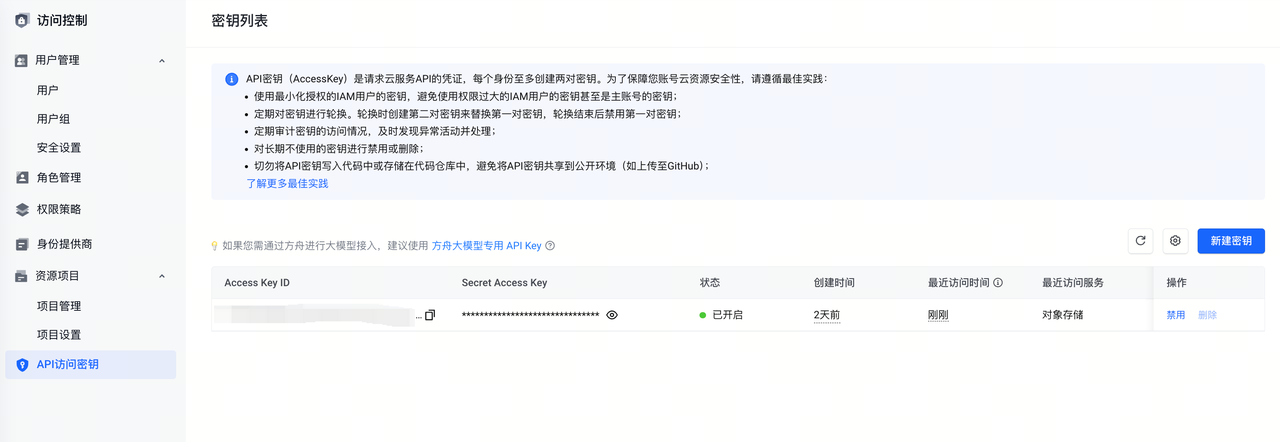Screen dimensions: 1280x442
Task: Open 用户组 in the sidebar
Action: (54, 119)
